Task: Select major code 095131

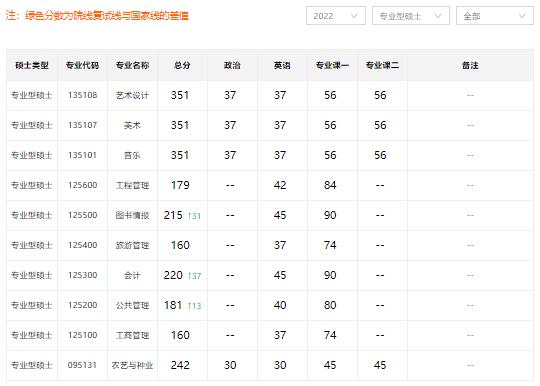Action: (x=82, y=365)
